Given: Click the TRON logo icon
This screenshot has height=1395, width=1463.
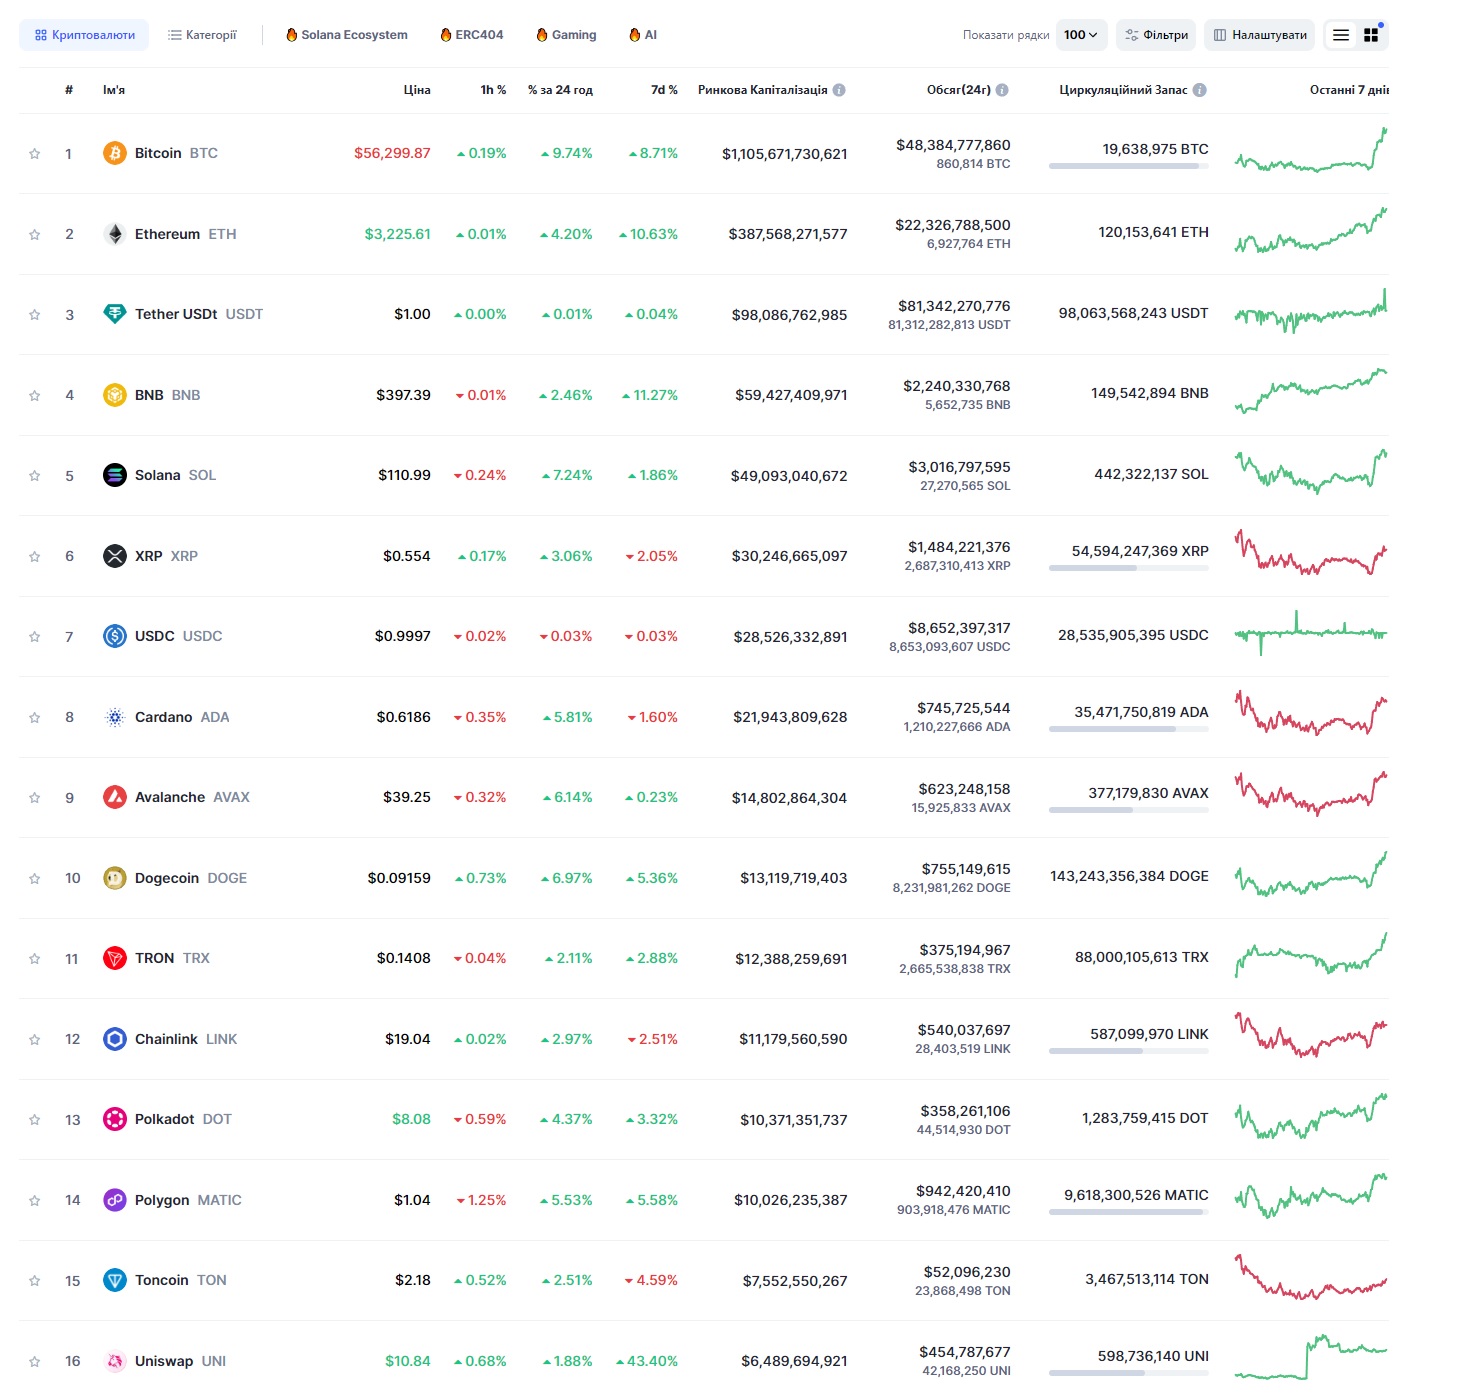Looking at the screenshot, I should [x=115, y=958].
